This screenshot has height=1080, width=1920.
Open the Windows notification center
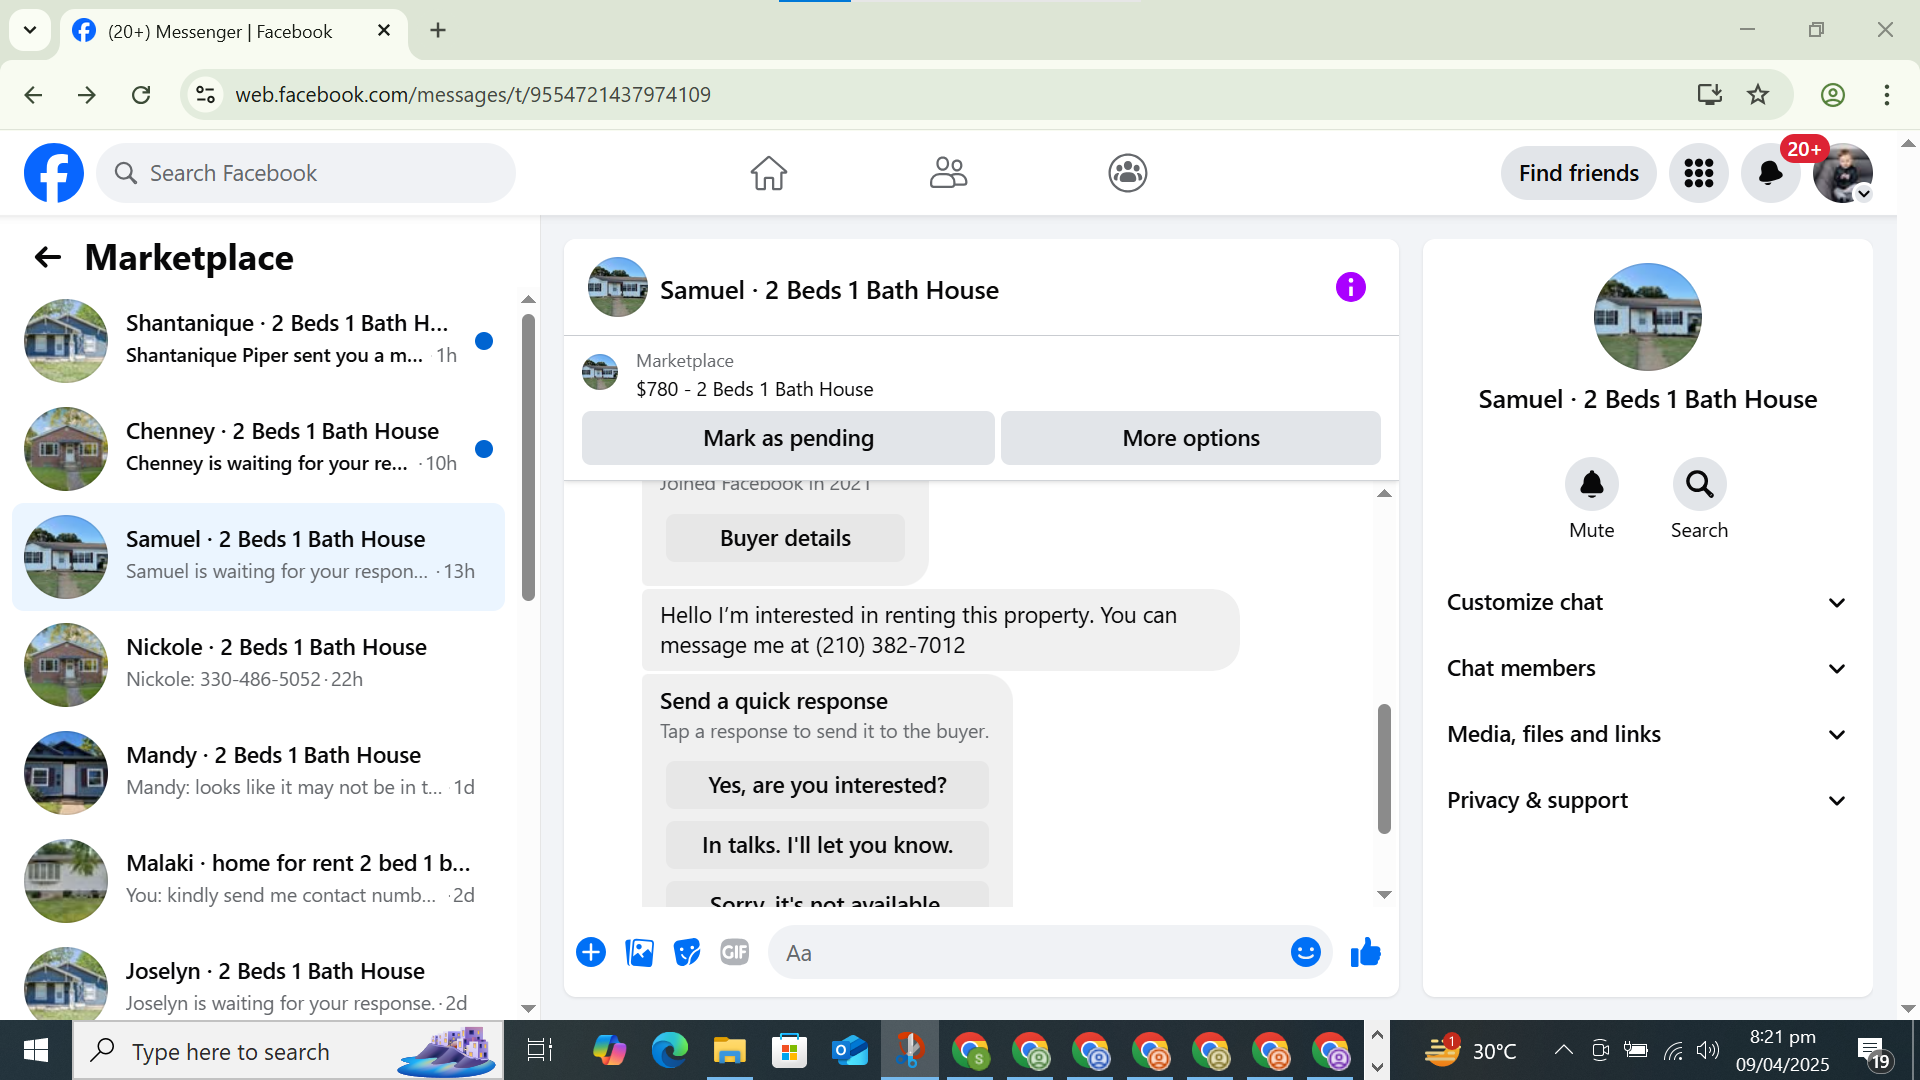tap(1872, 1050)
